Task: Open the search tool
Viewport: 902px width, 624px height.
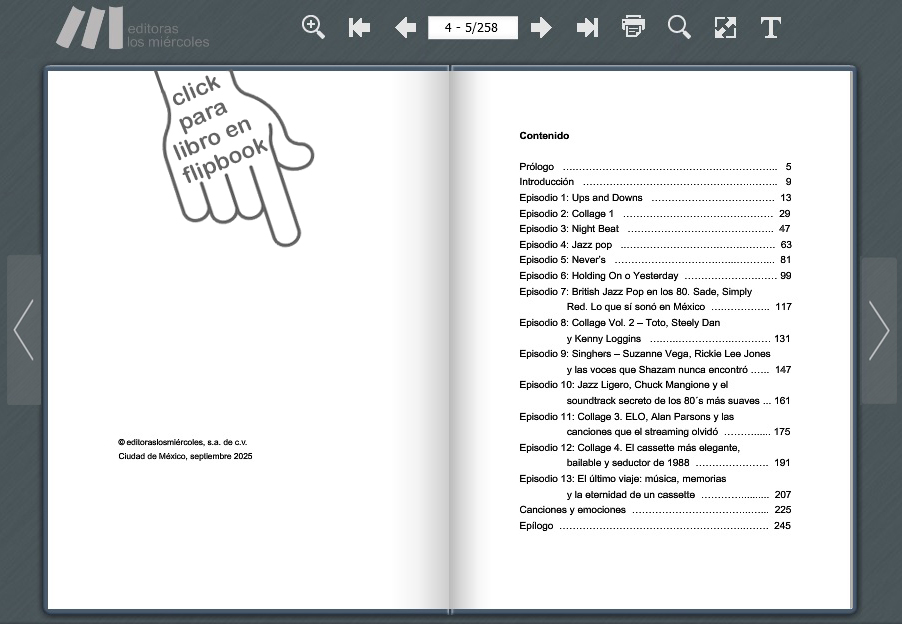Action: click(679, 28)
